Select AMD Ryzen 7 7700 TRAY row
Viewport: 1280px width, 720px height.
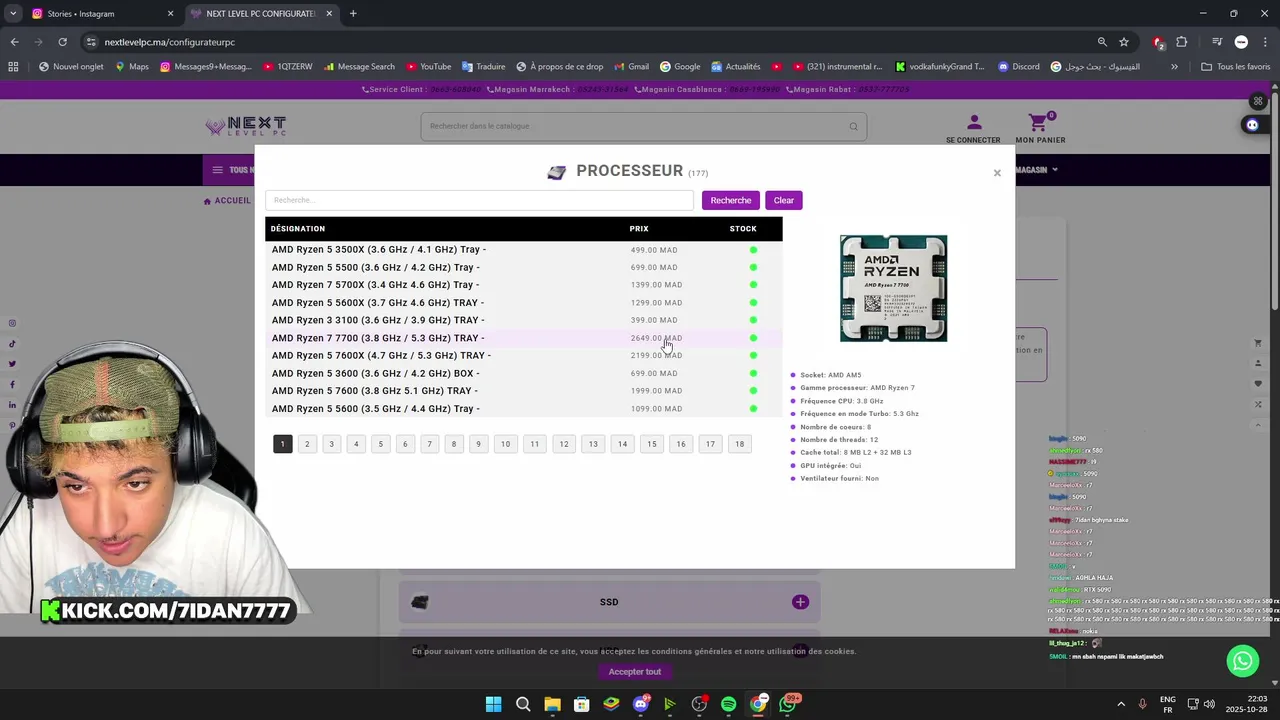523,338
